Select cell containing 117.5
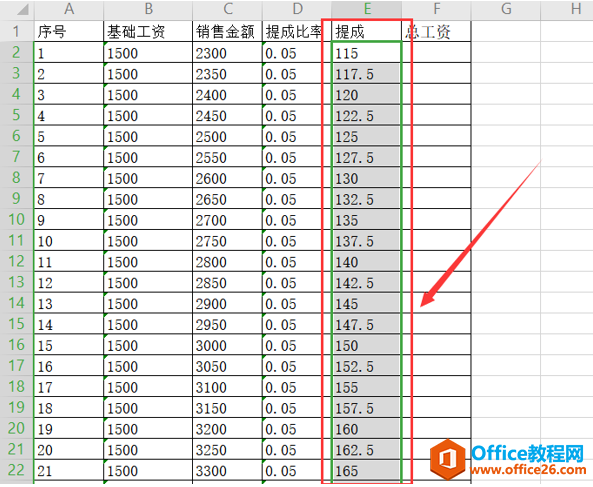 pyautogui.click(x=366, y=73)
